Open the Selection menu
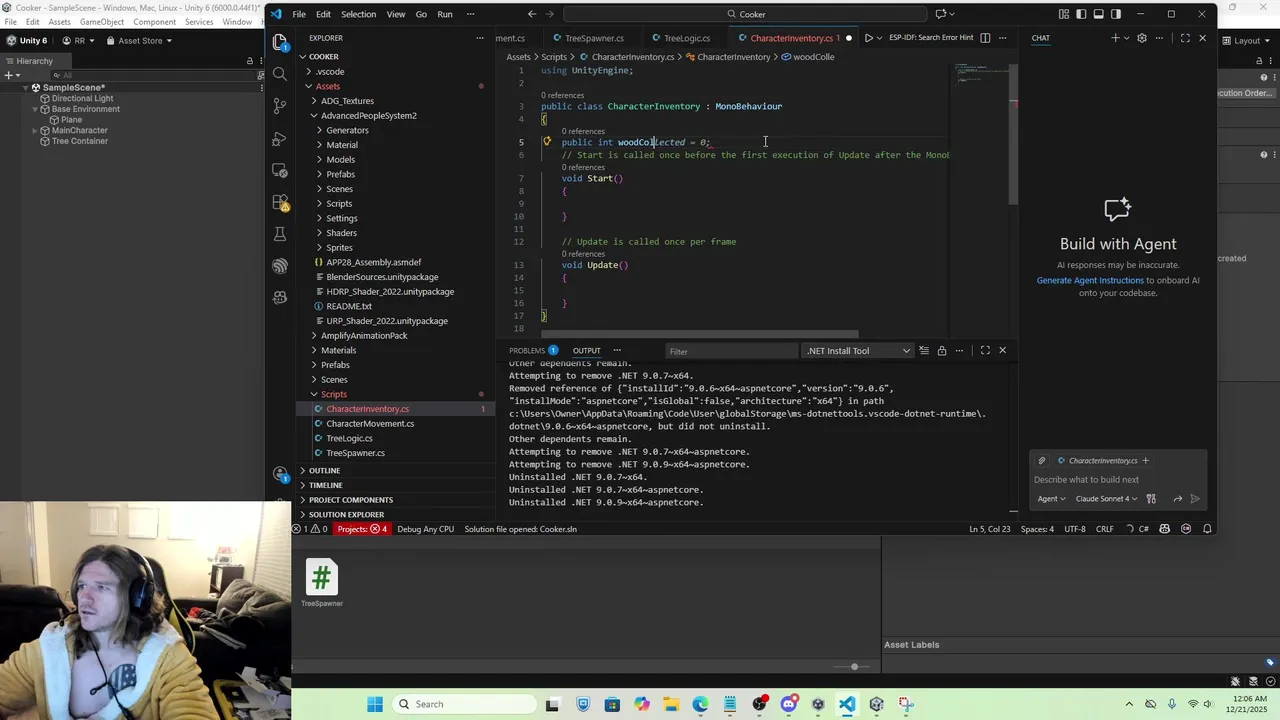 [x=358, y=14]
